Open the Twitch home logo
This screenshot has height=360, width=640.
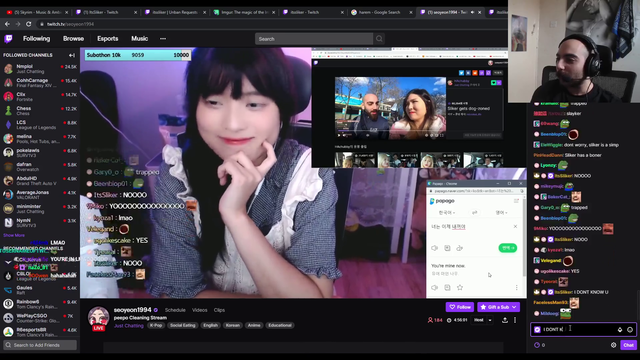tap(8, 39)
